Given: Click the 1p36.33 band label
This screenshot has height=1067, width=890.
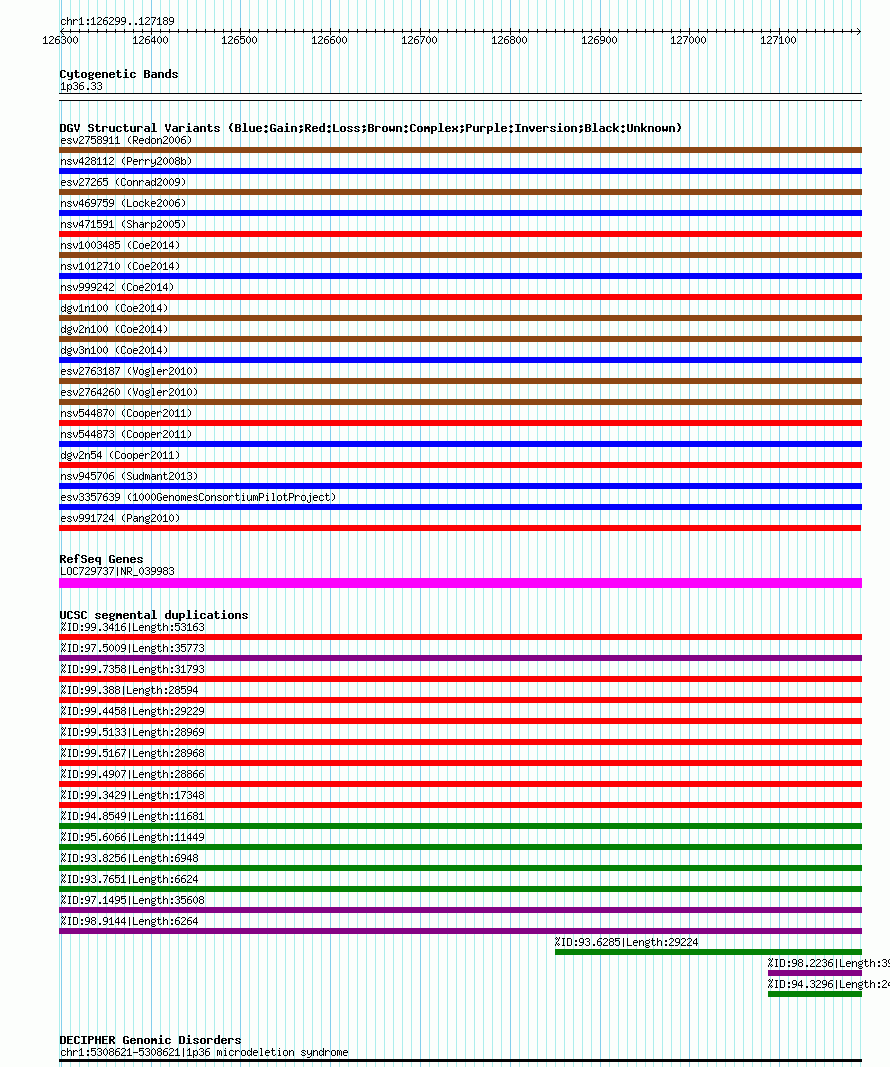Looking at the screenshot, I should 81,87.
